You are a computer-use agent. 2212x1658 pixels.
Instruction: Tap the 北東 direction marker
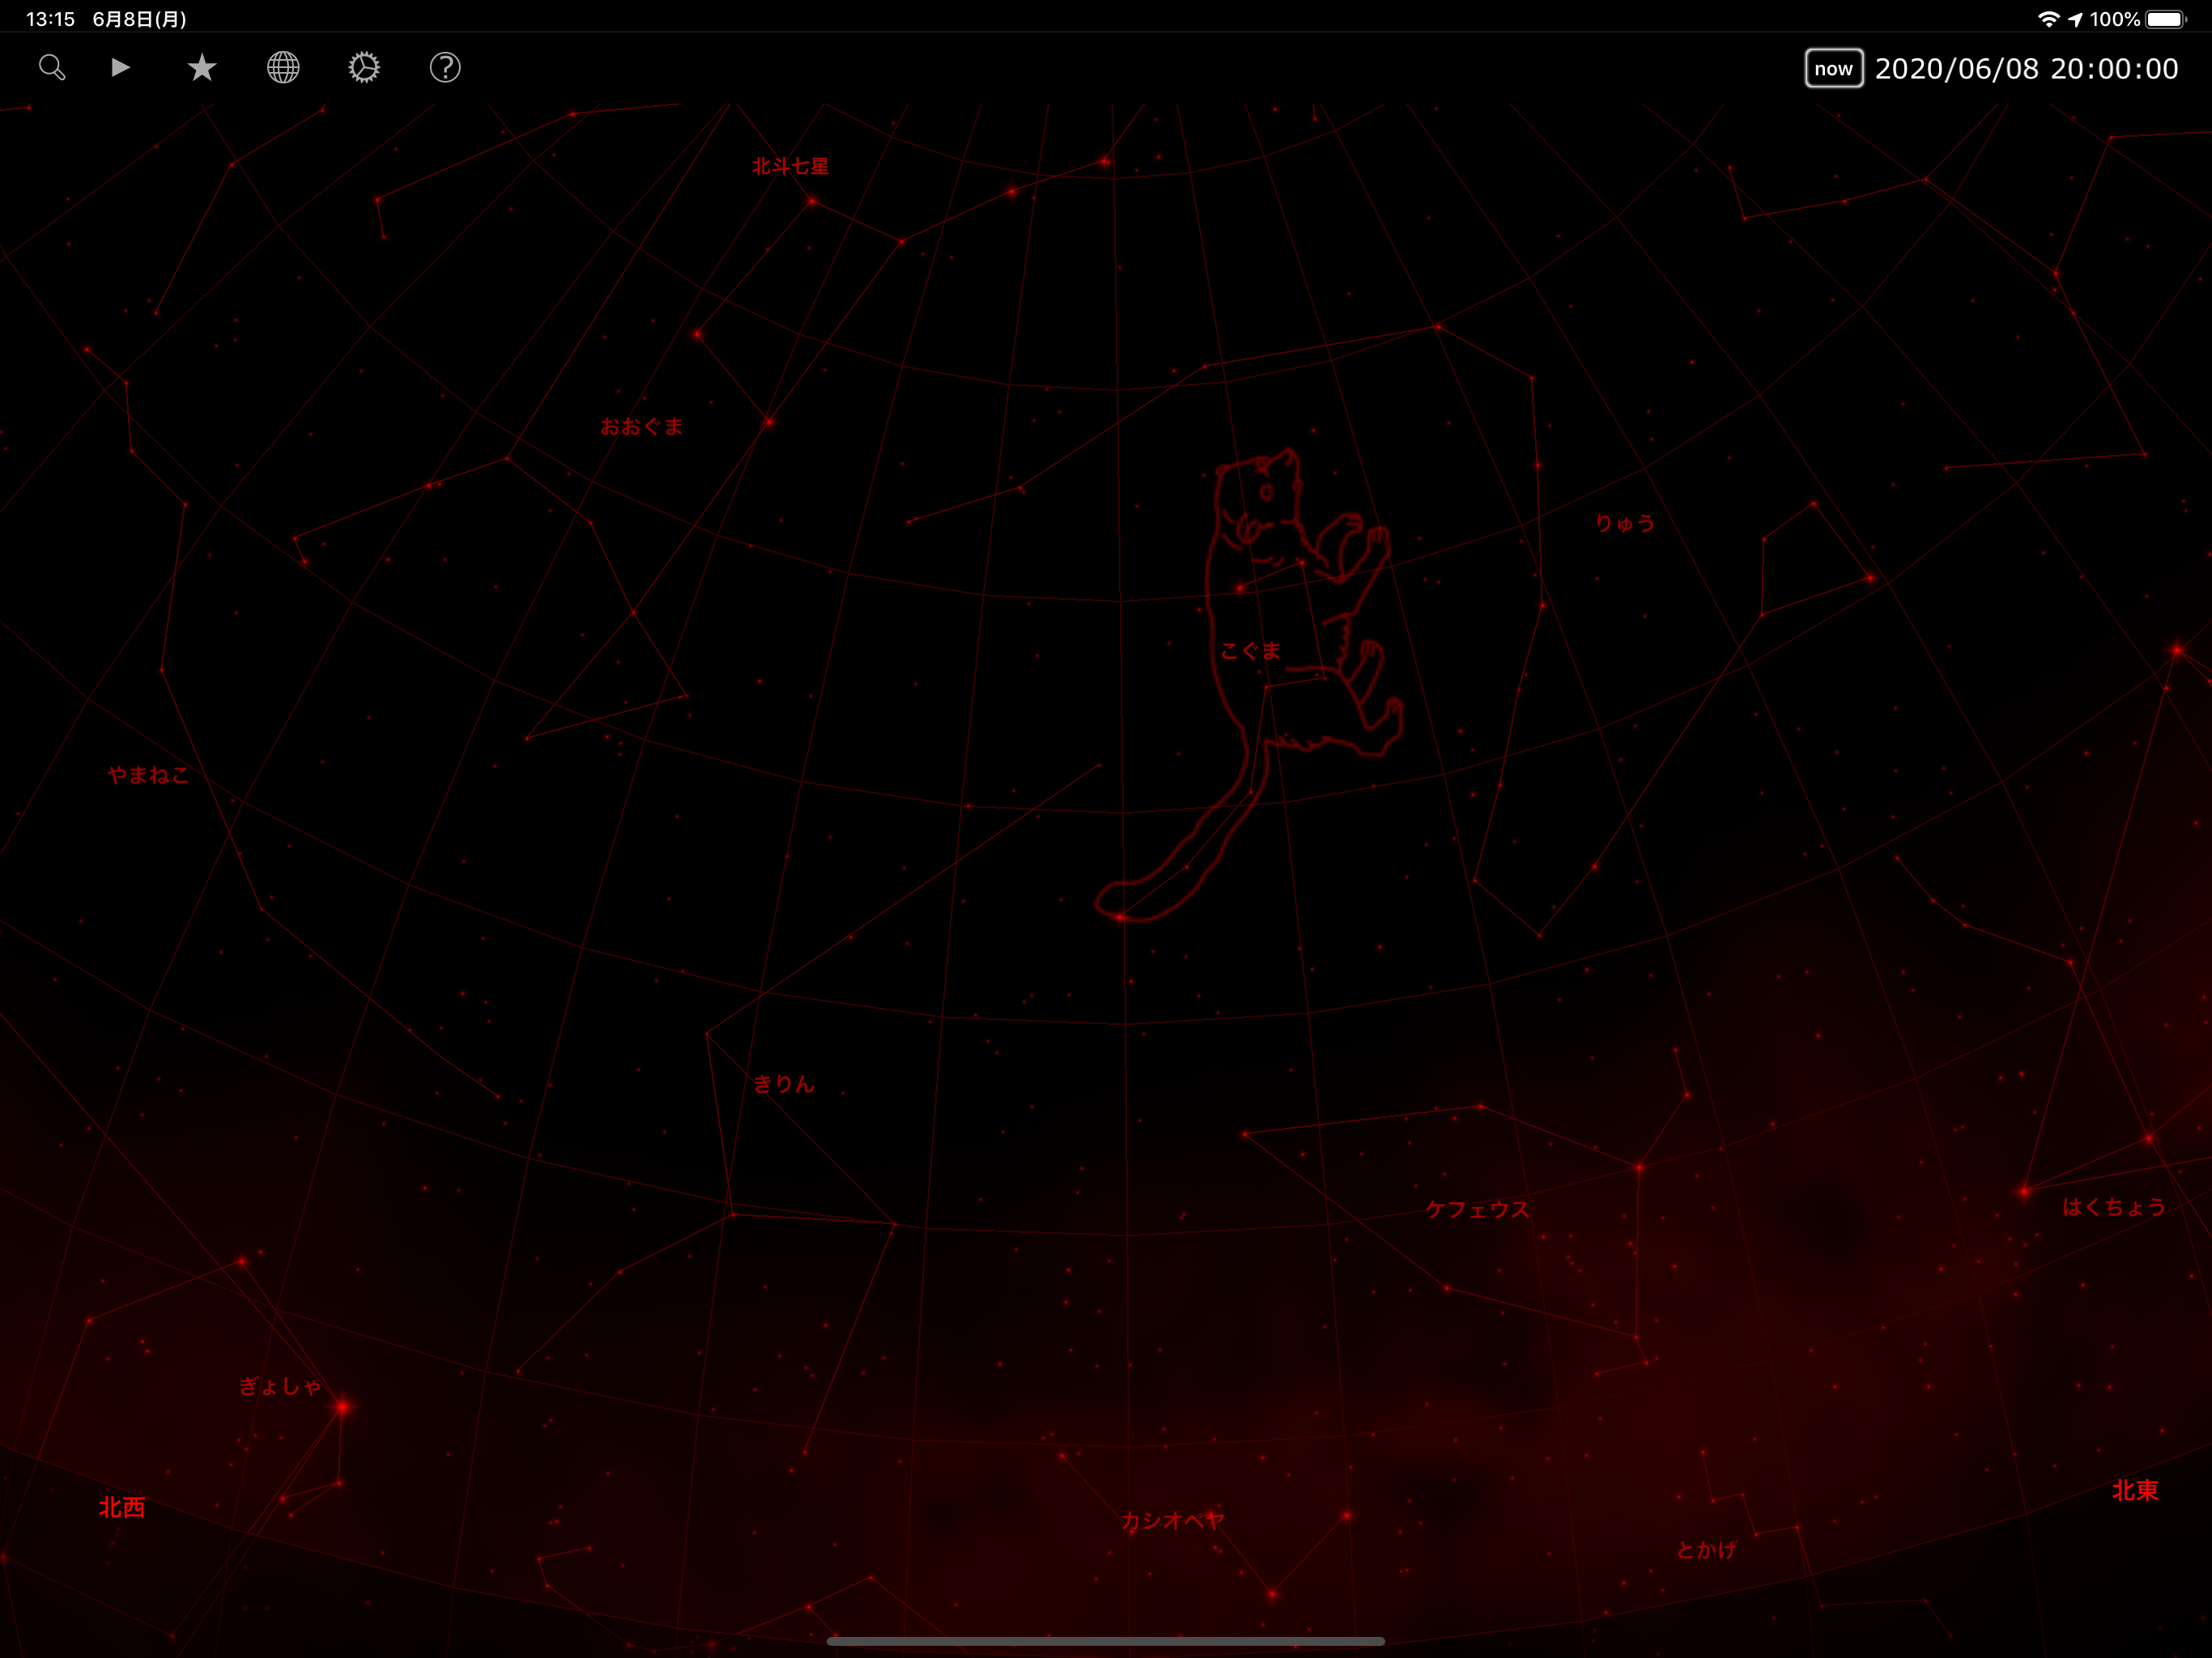[x=2135, y=1490]
